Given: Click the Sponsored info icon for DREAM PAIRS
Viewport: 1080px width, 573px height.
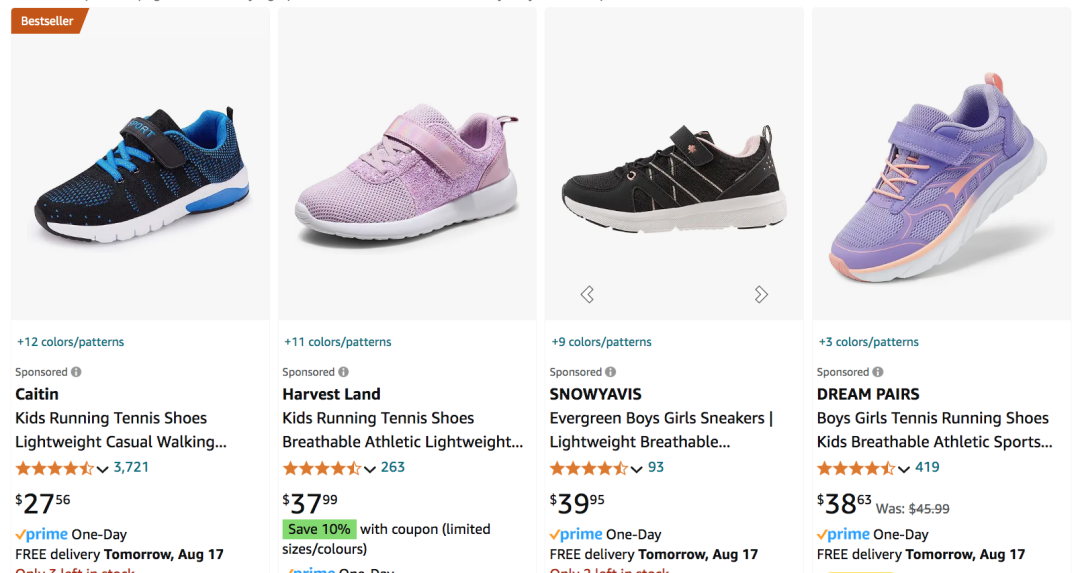Looking at the screenshot, I should click(877, 372).
